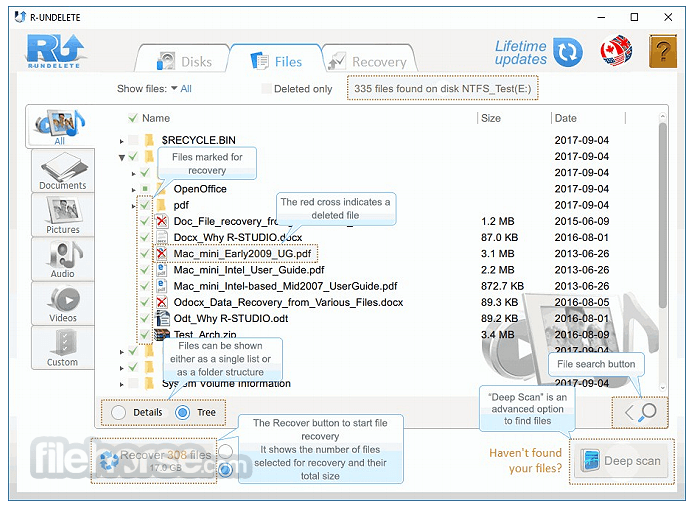
Task: Click the R-Undelete logo
Action: point(55,51)
